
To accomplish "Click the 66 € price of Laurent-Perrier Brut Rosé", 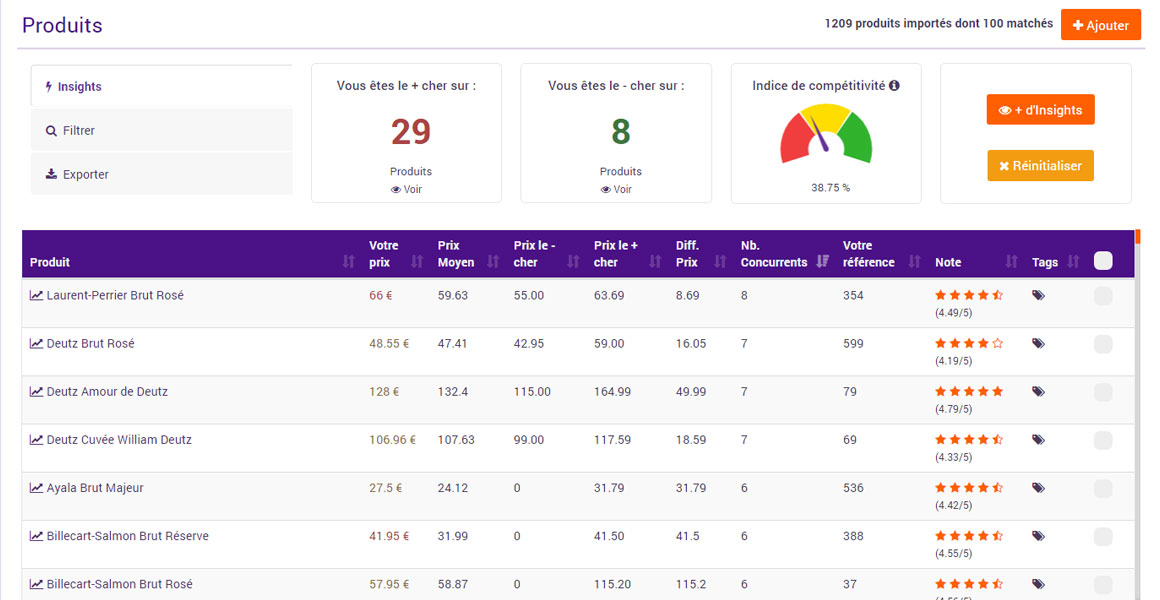I will 380,295.
